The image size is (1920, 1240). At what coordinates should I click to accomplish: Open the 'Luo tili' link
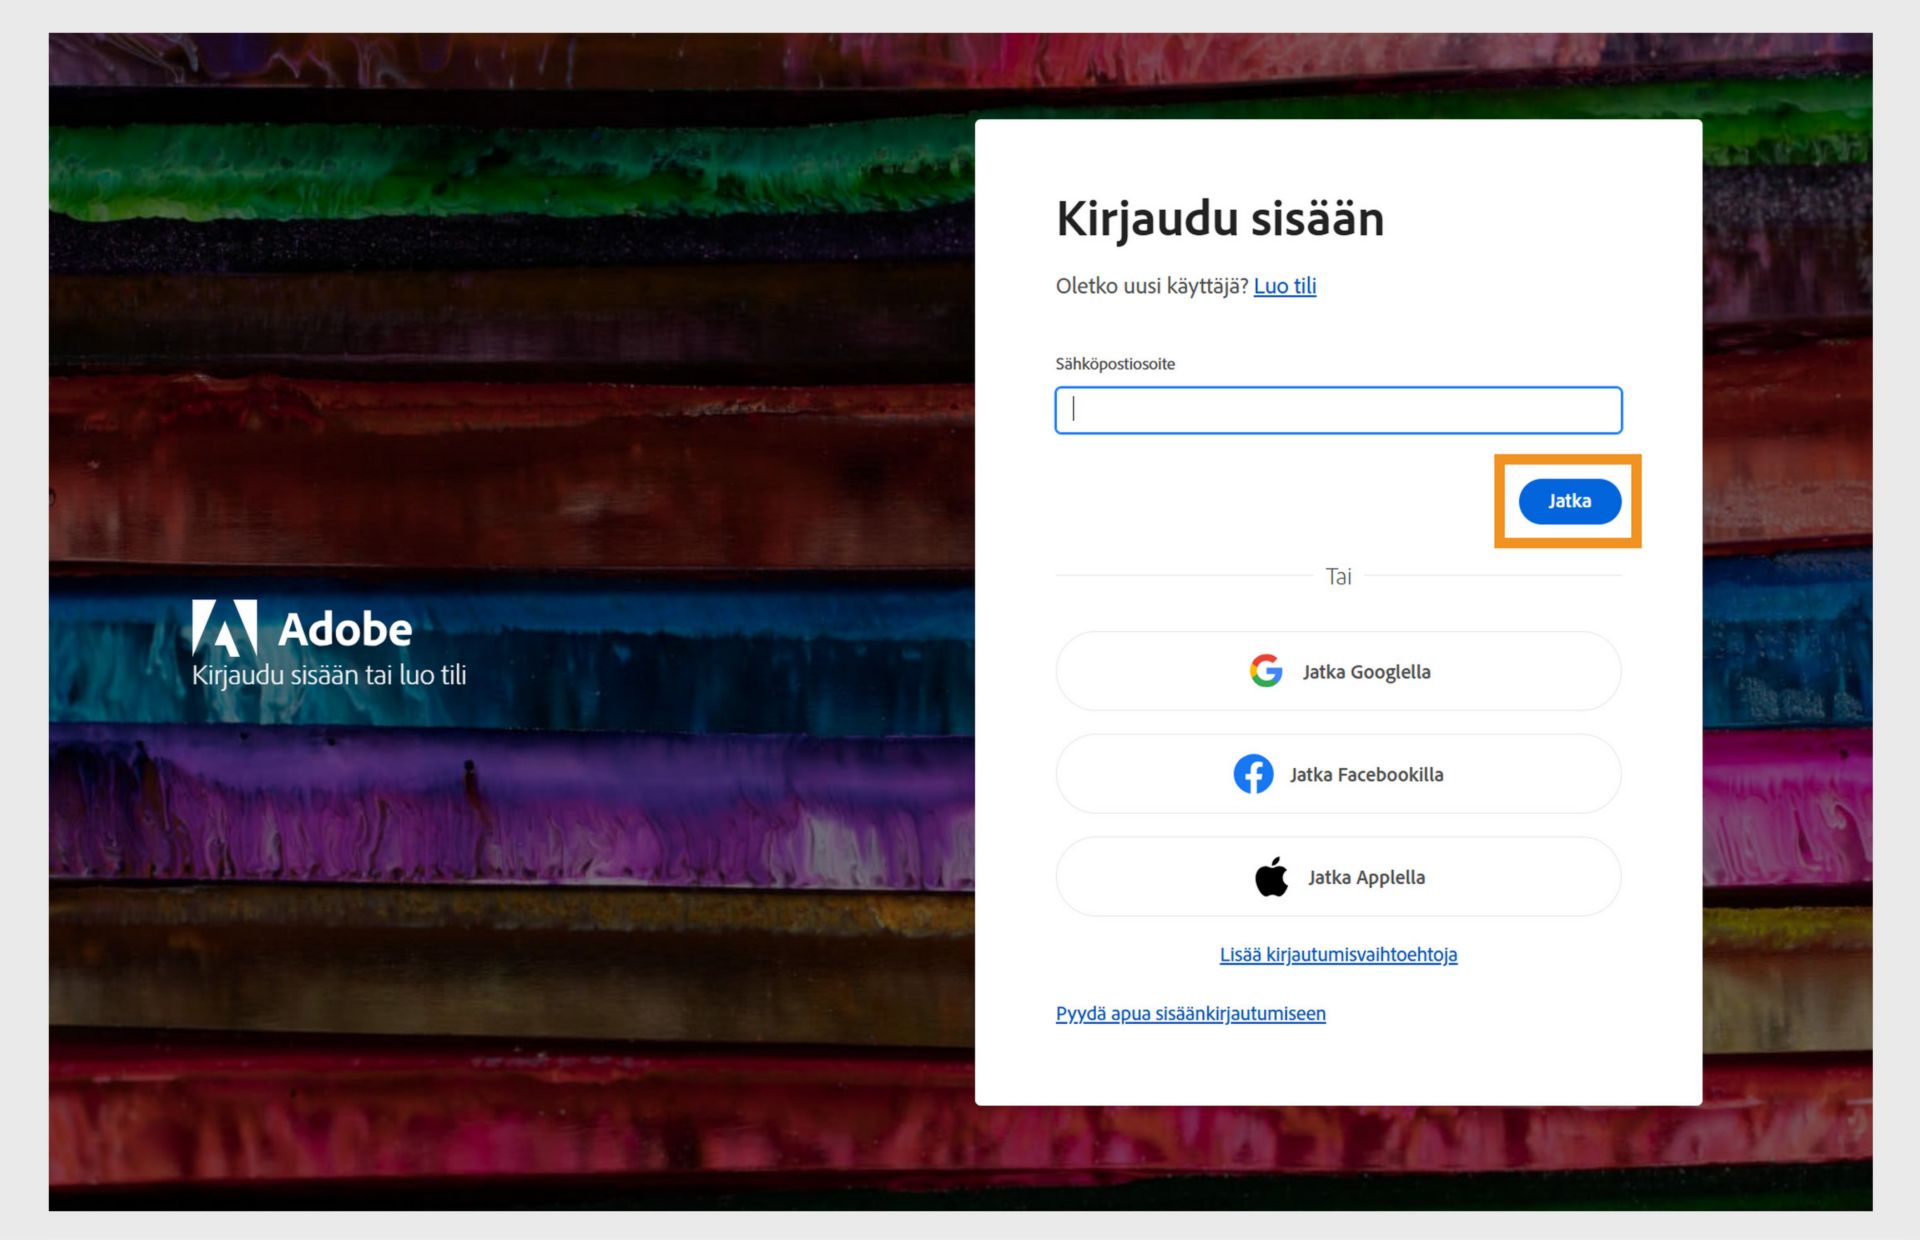click(x=1284, y=286)
